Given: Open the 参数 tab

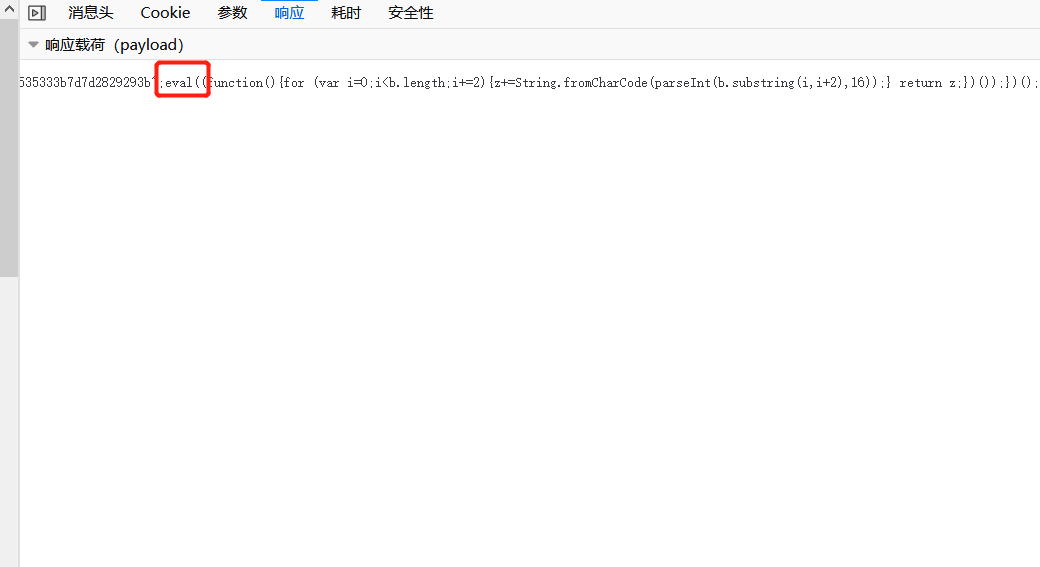Looking at the screenshot, I should tap(232, 13).
